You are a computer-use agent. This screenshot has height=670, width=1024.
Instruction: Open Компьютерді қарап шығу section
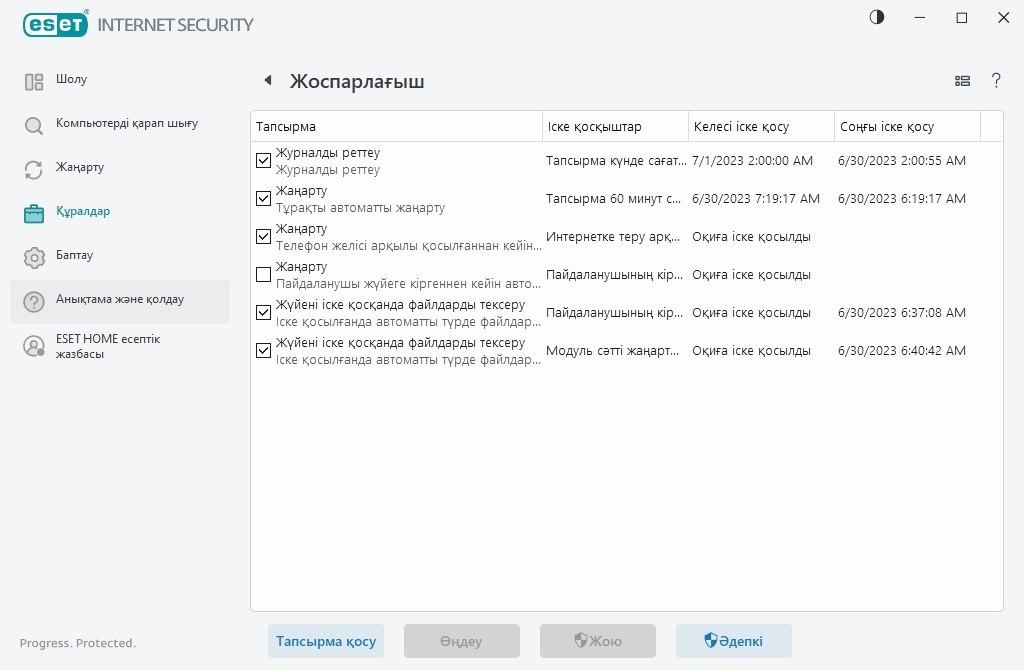(127, 124)
